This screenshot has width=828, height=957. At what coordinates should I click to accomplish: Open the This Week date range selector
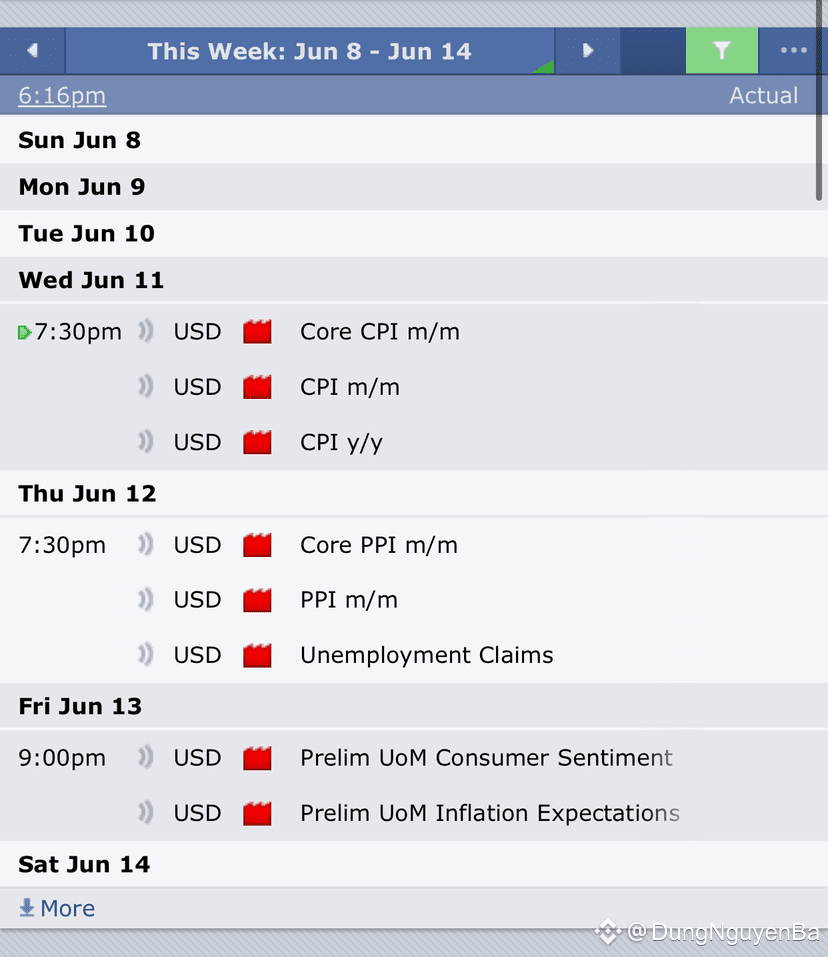point(309,51)
